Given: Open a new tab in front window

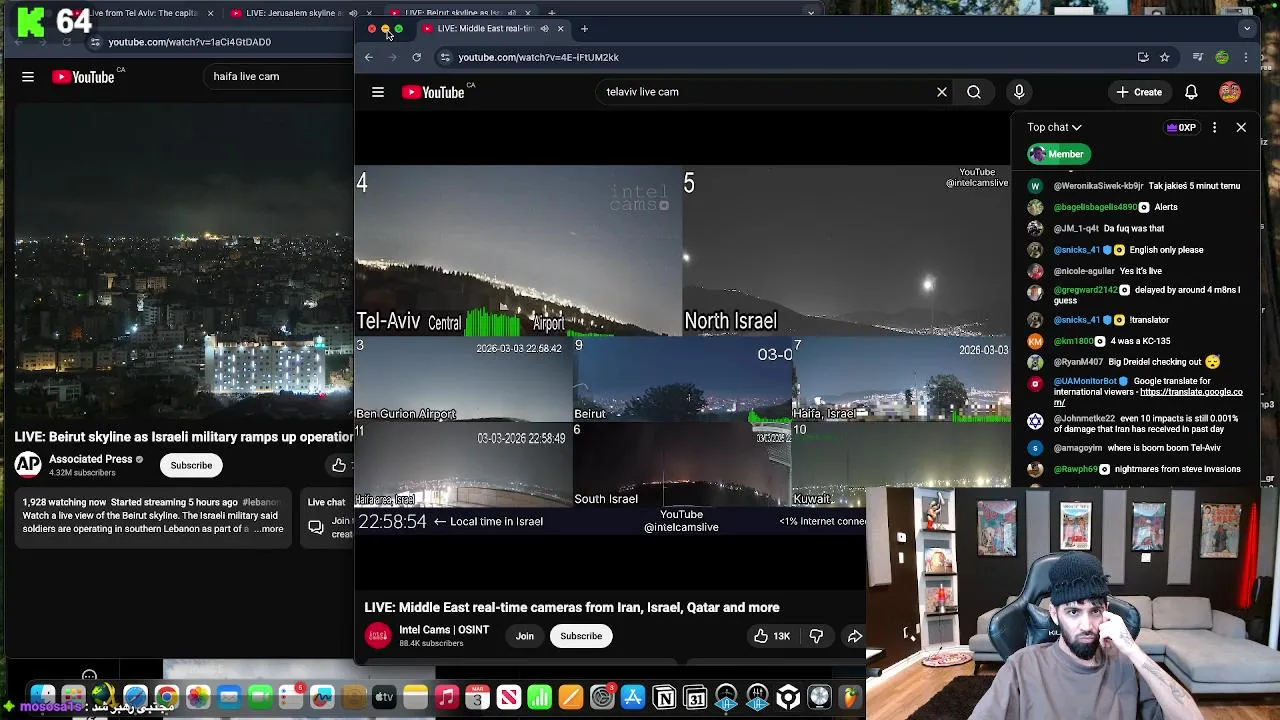Looking at the screenshot, I should (584, 29).
